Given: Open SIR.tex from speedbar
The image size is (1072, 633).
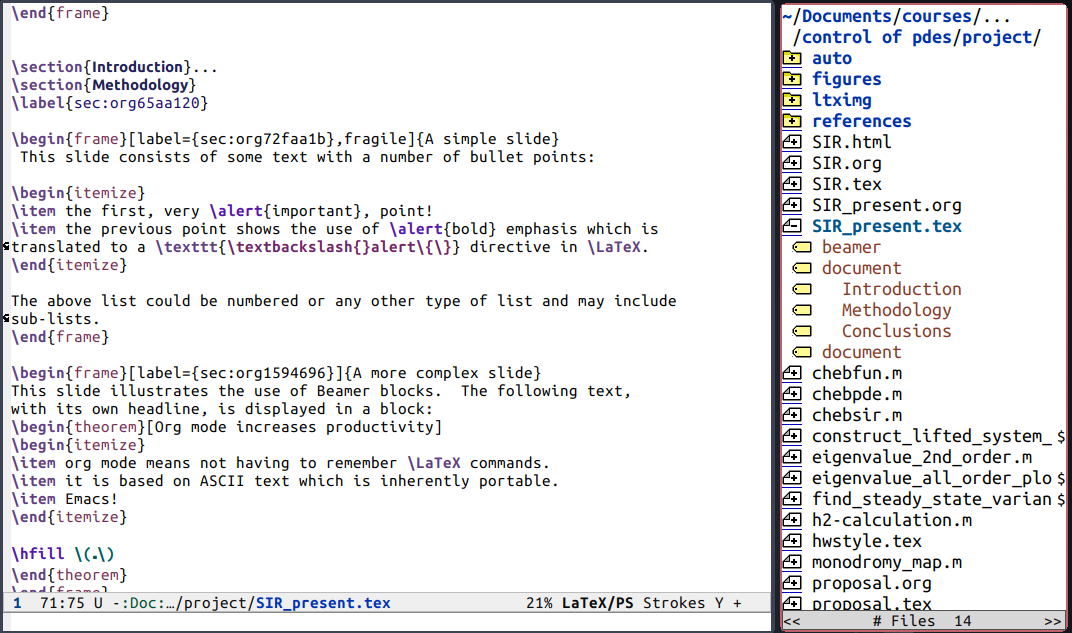Looking at the screenshot, I should (x=846, y=184).
